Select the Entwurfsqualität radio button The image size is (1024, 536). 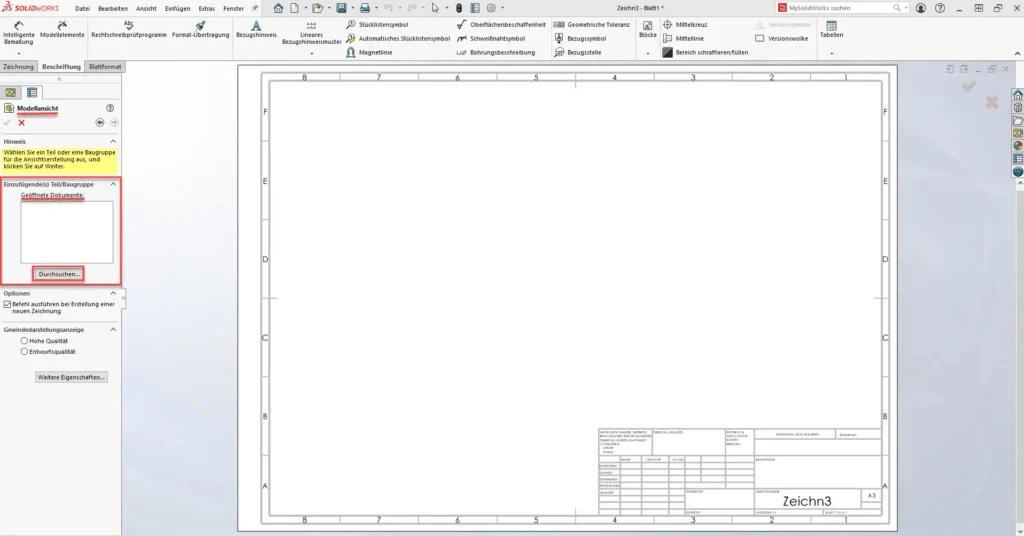[x=24, y=352]
